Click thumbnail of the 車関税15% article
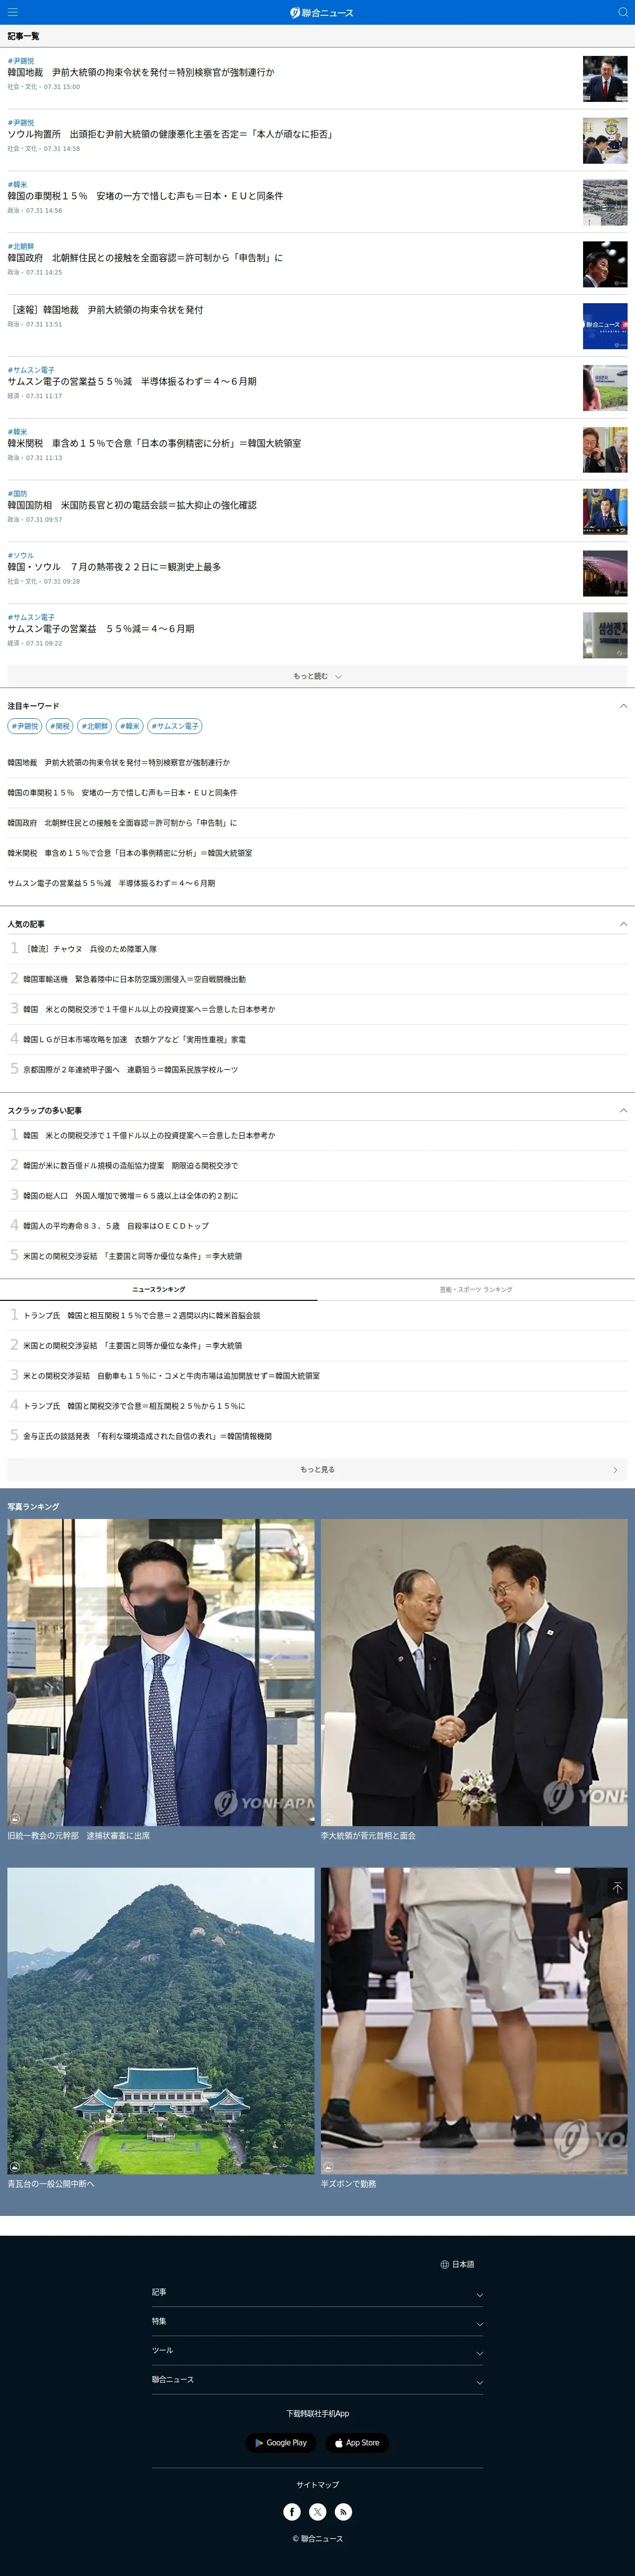This screenshot has width=635, height=2576. point(605,203)
